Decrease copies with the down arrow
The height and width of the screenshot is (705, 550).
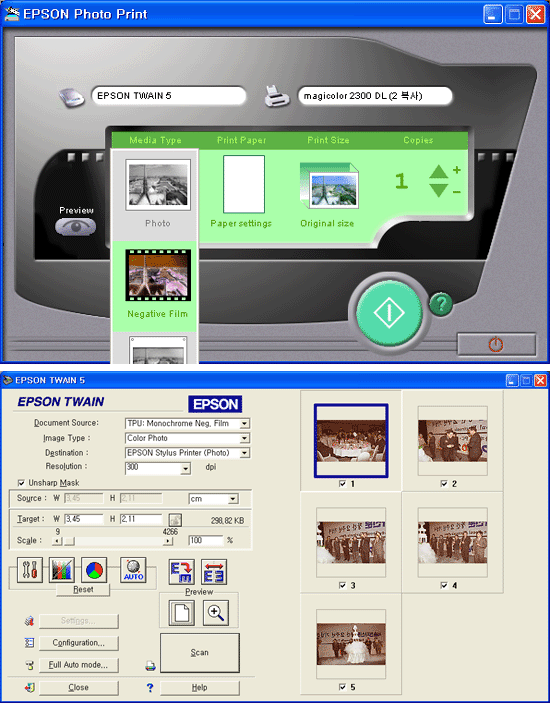pyautogui.click(x=438, y=191)
